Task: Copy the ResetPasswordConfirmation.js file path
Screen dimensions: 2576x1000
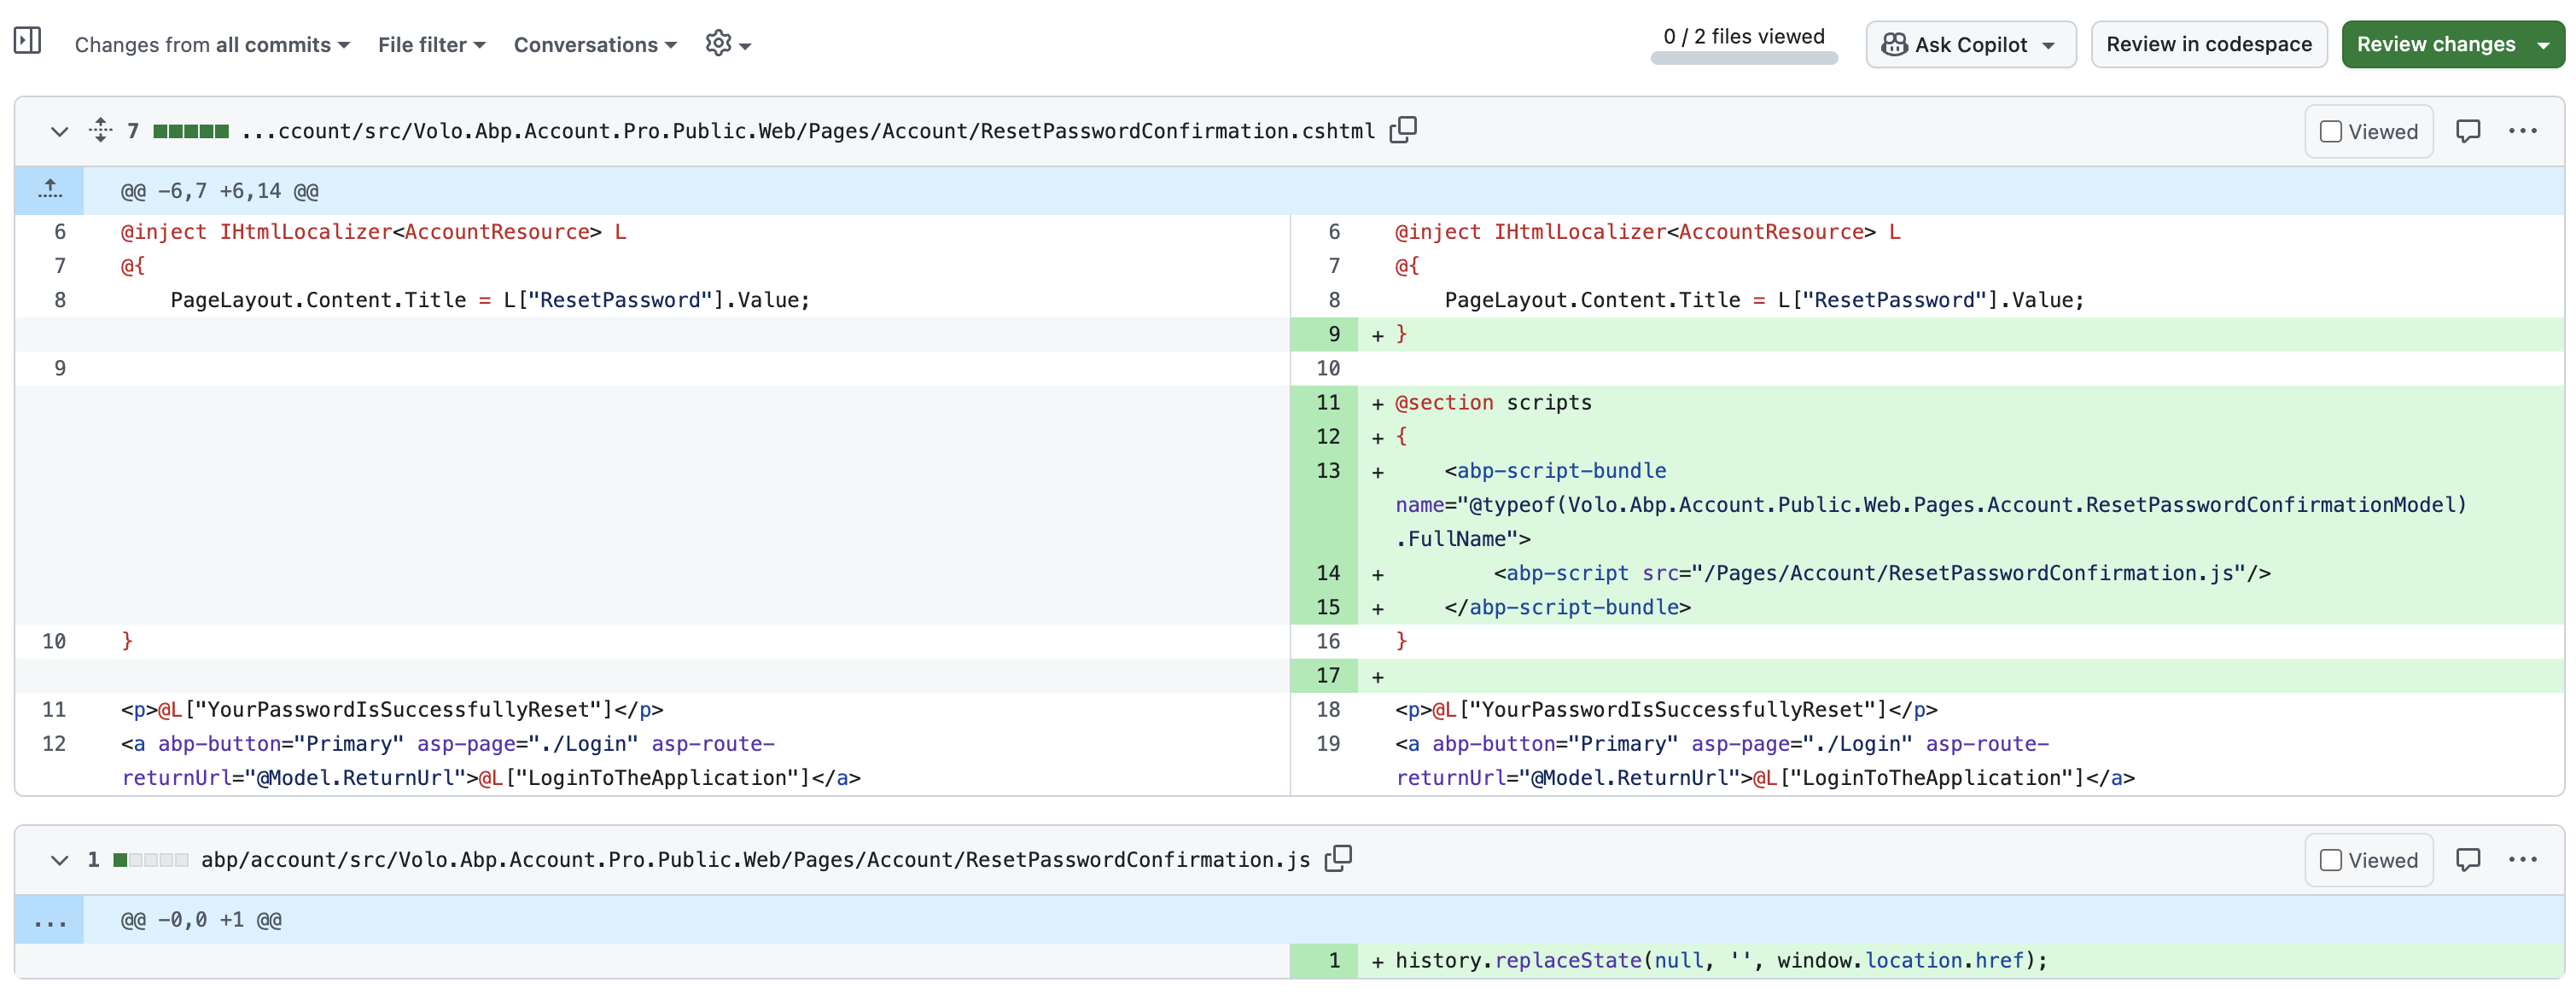Action: [x=1338, y=859]
